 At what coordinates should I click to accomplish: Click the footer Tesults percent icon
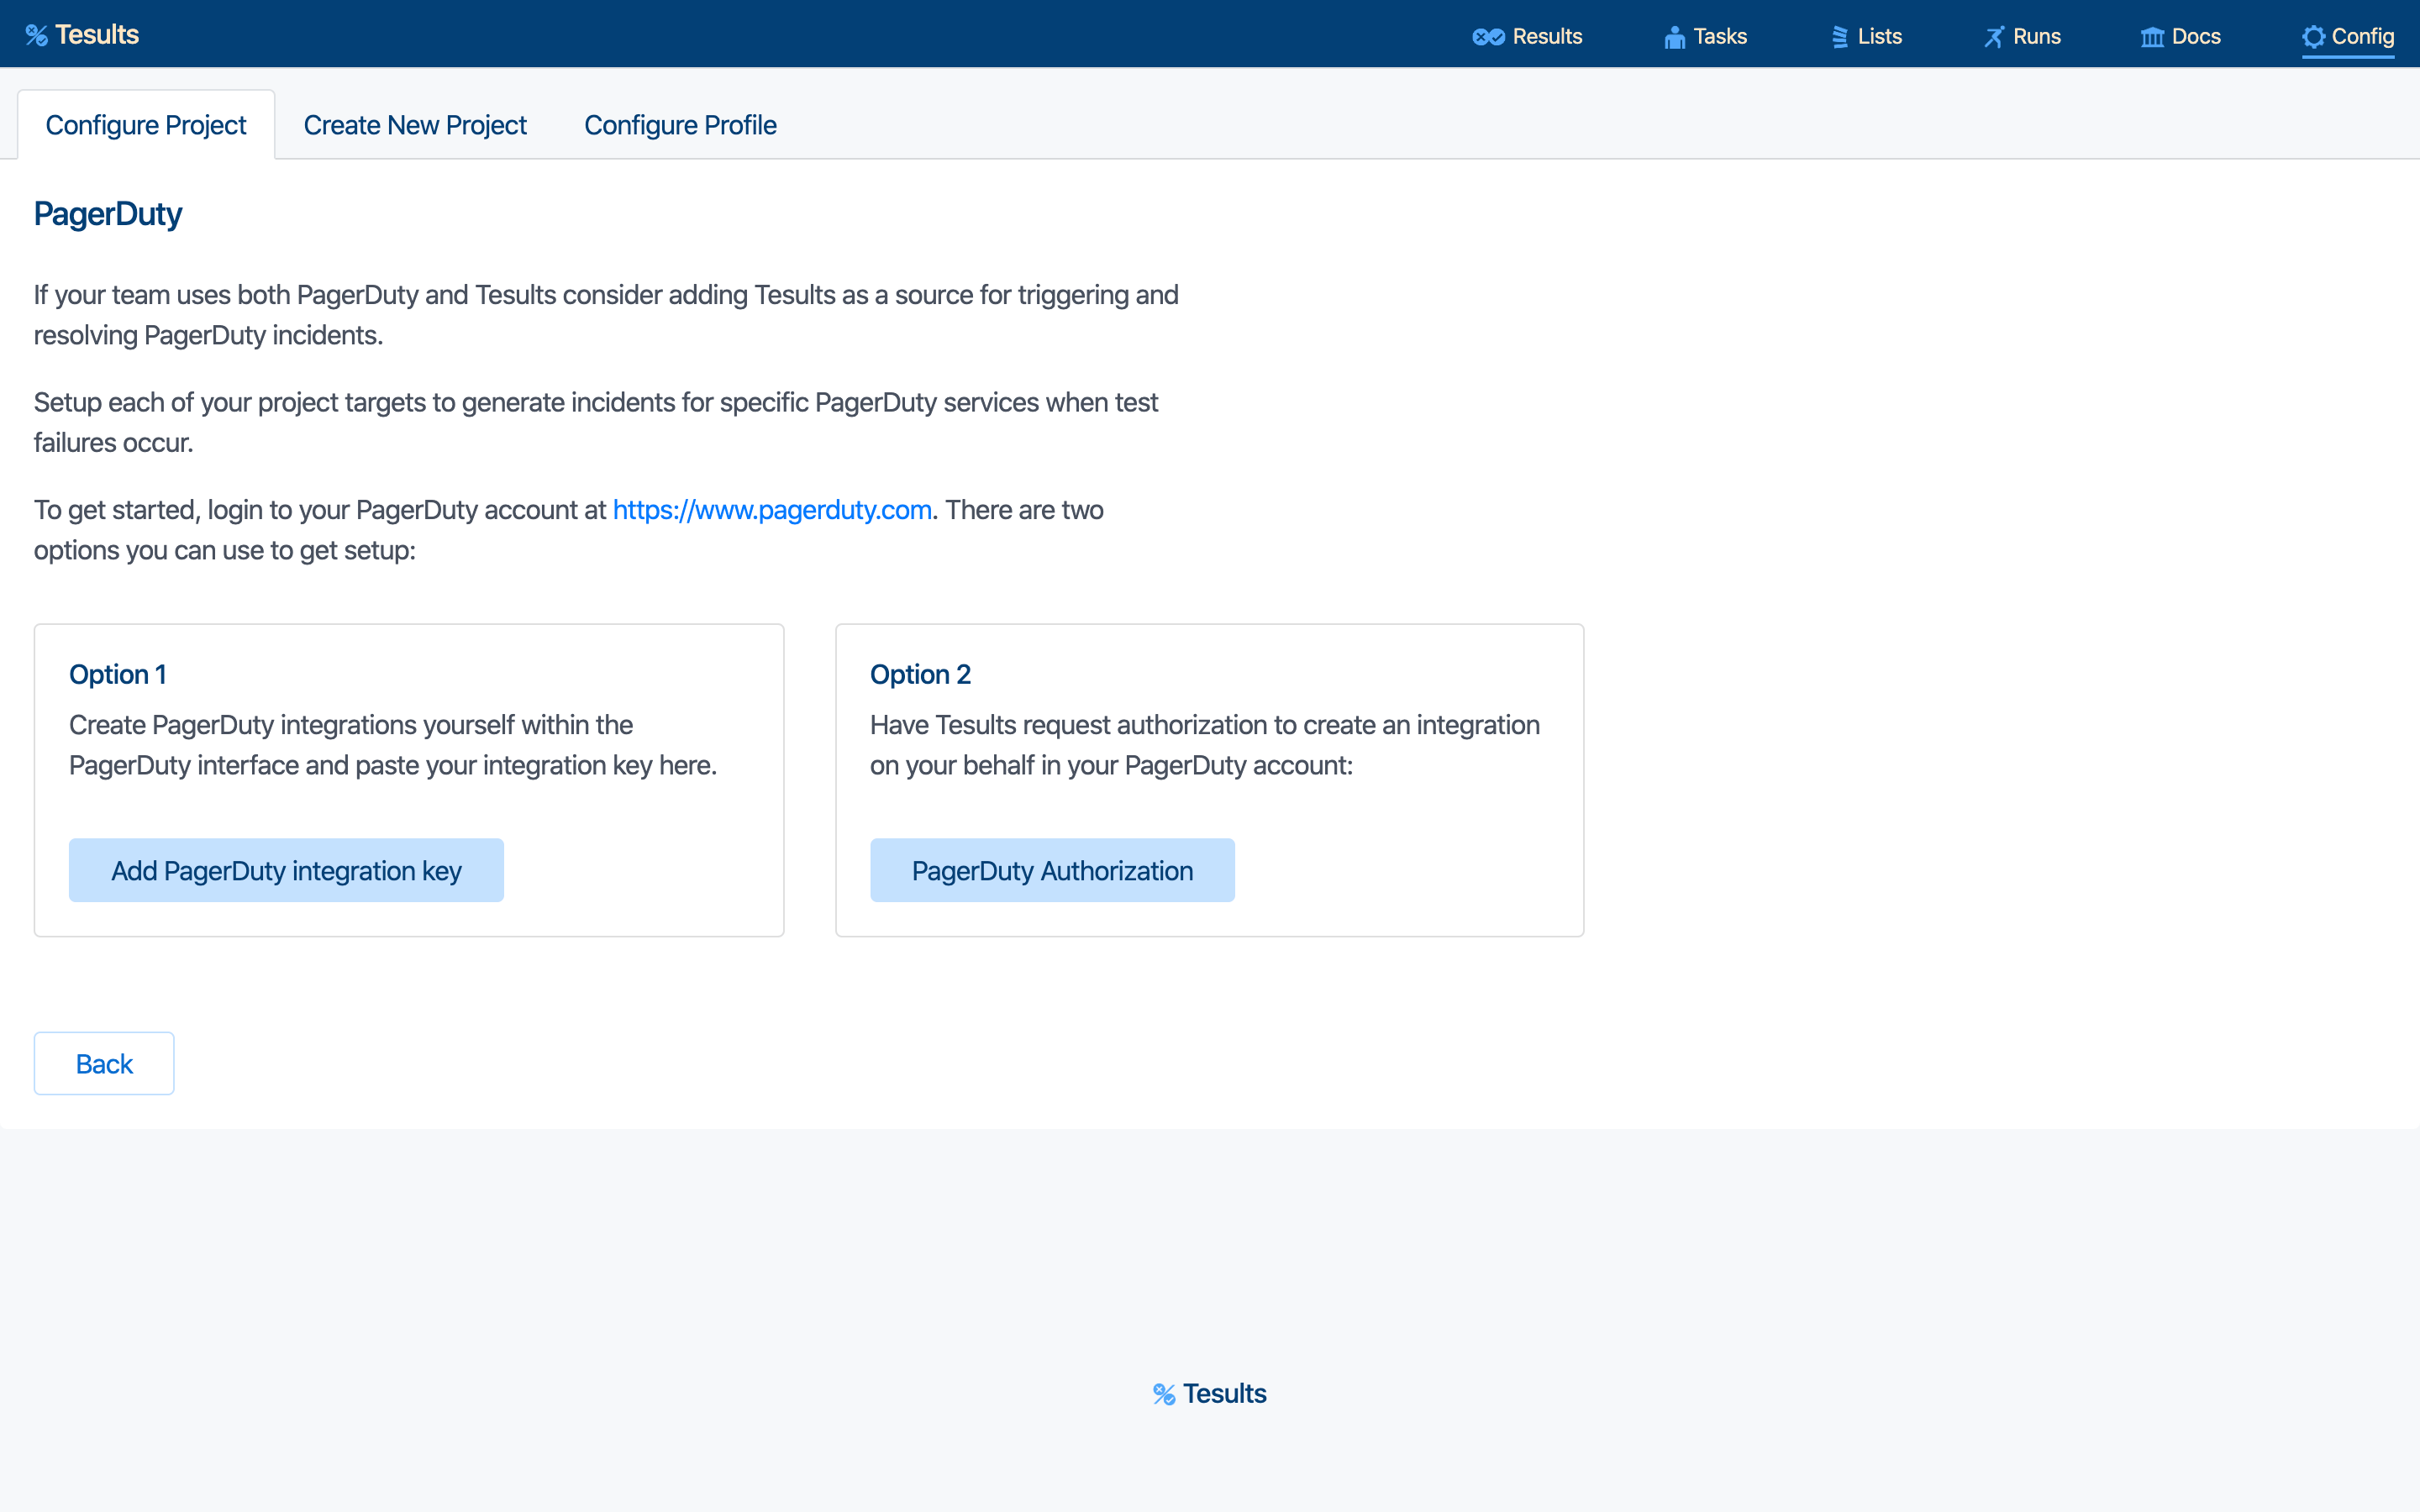tap(1164, 1394)
